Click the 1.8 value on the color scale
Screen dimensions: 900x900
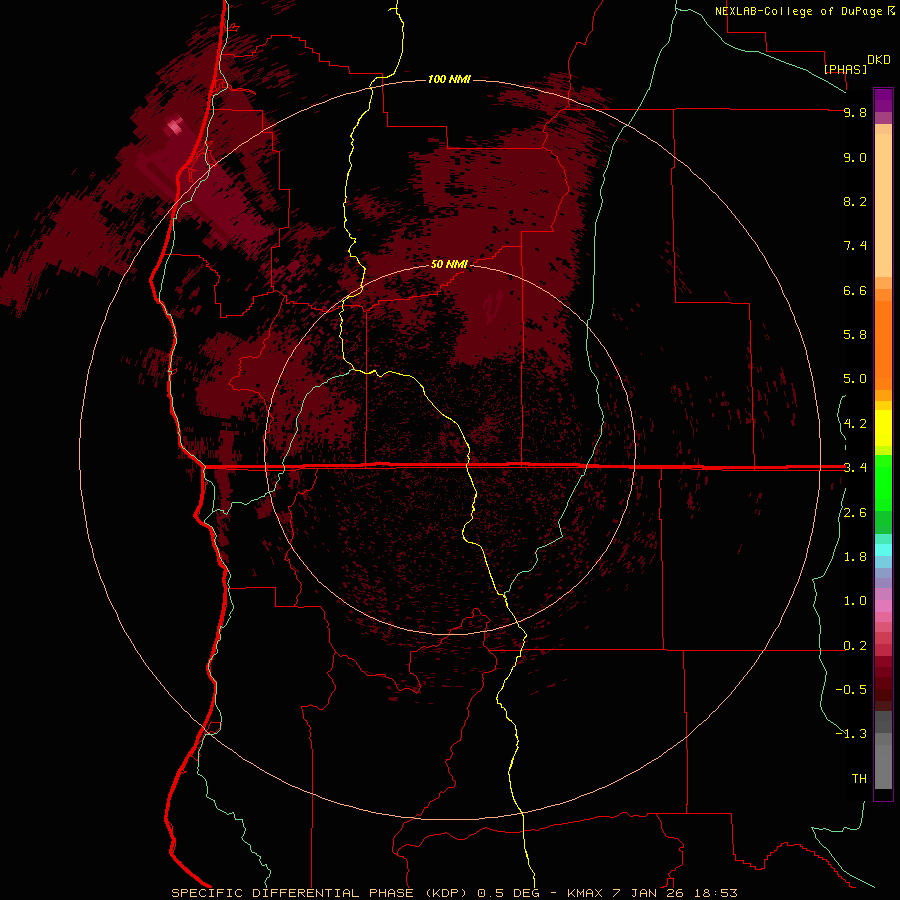pos(855,557)
